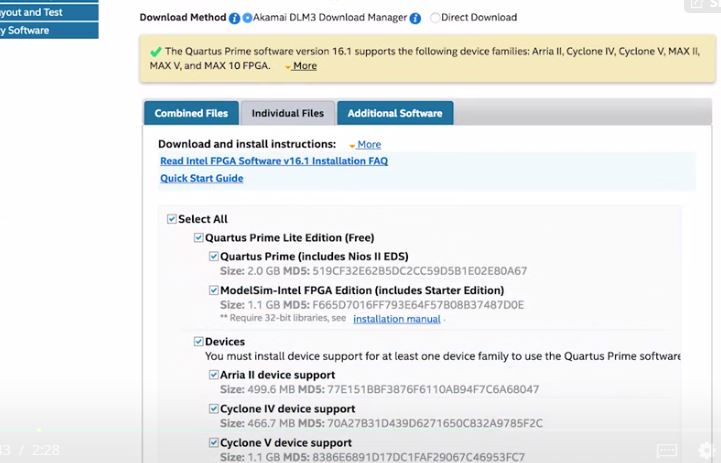Open the Quick Start Guide link
Viewport: 721px width, 463px height.
[201, 179]
